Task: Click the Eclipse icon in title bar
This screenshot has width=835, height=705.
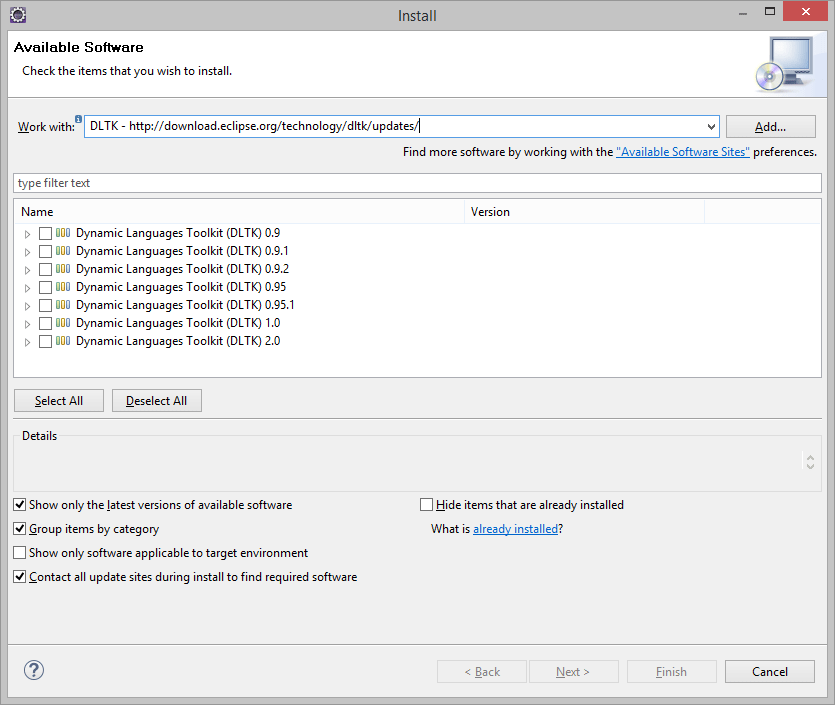Action: click(17, 15)
